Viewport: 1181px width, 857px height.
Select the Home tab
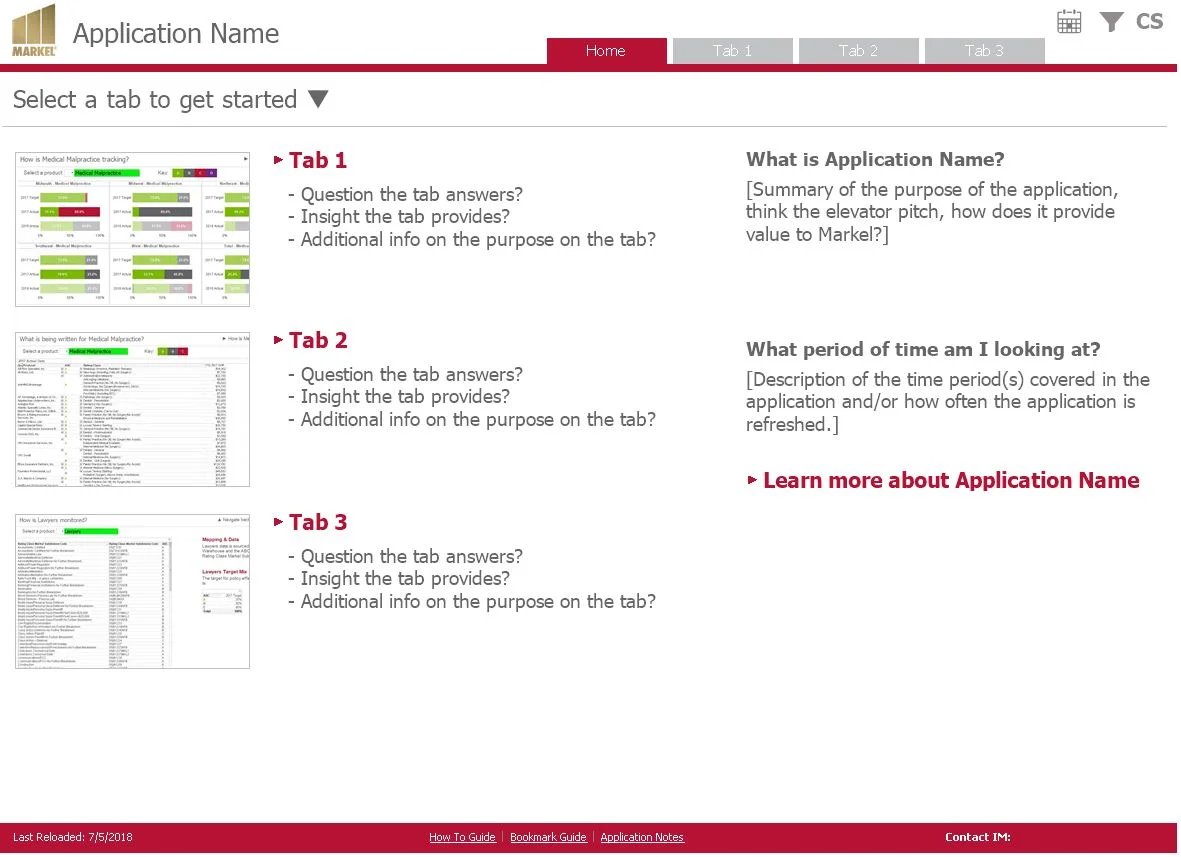[605, 50]
